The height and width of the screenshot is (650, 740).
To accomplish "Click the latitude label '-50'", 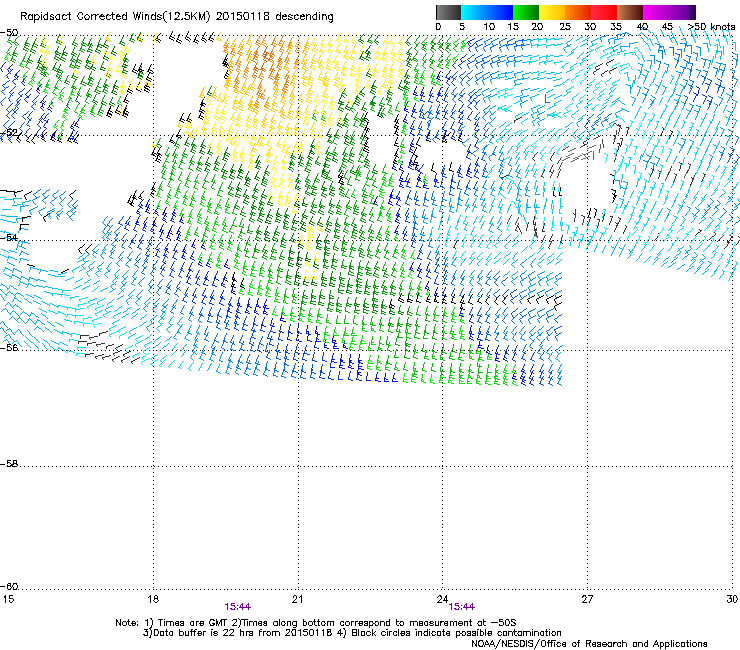I will pyautogui.click(x=9, y=33).
